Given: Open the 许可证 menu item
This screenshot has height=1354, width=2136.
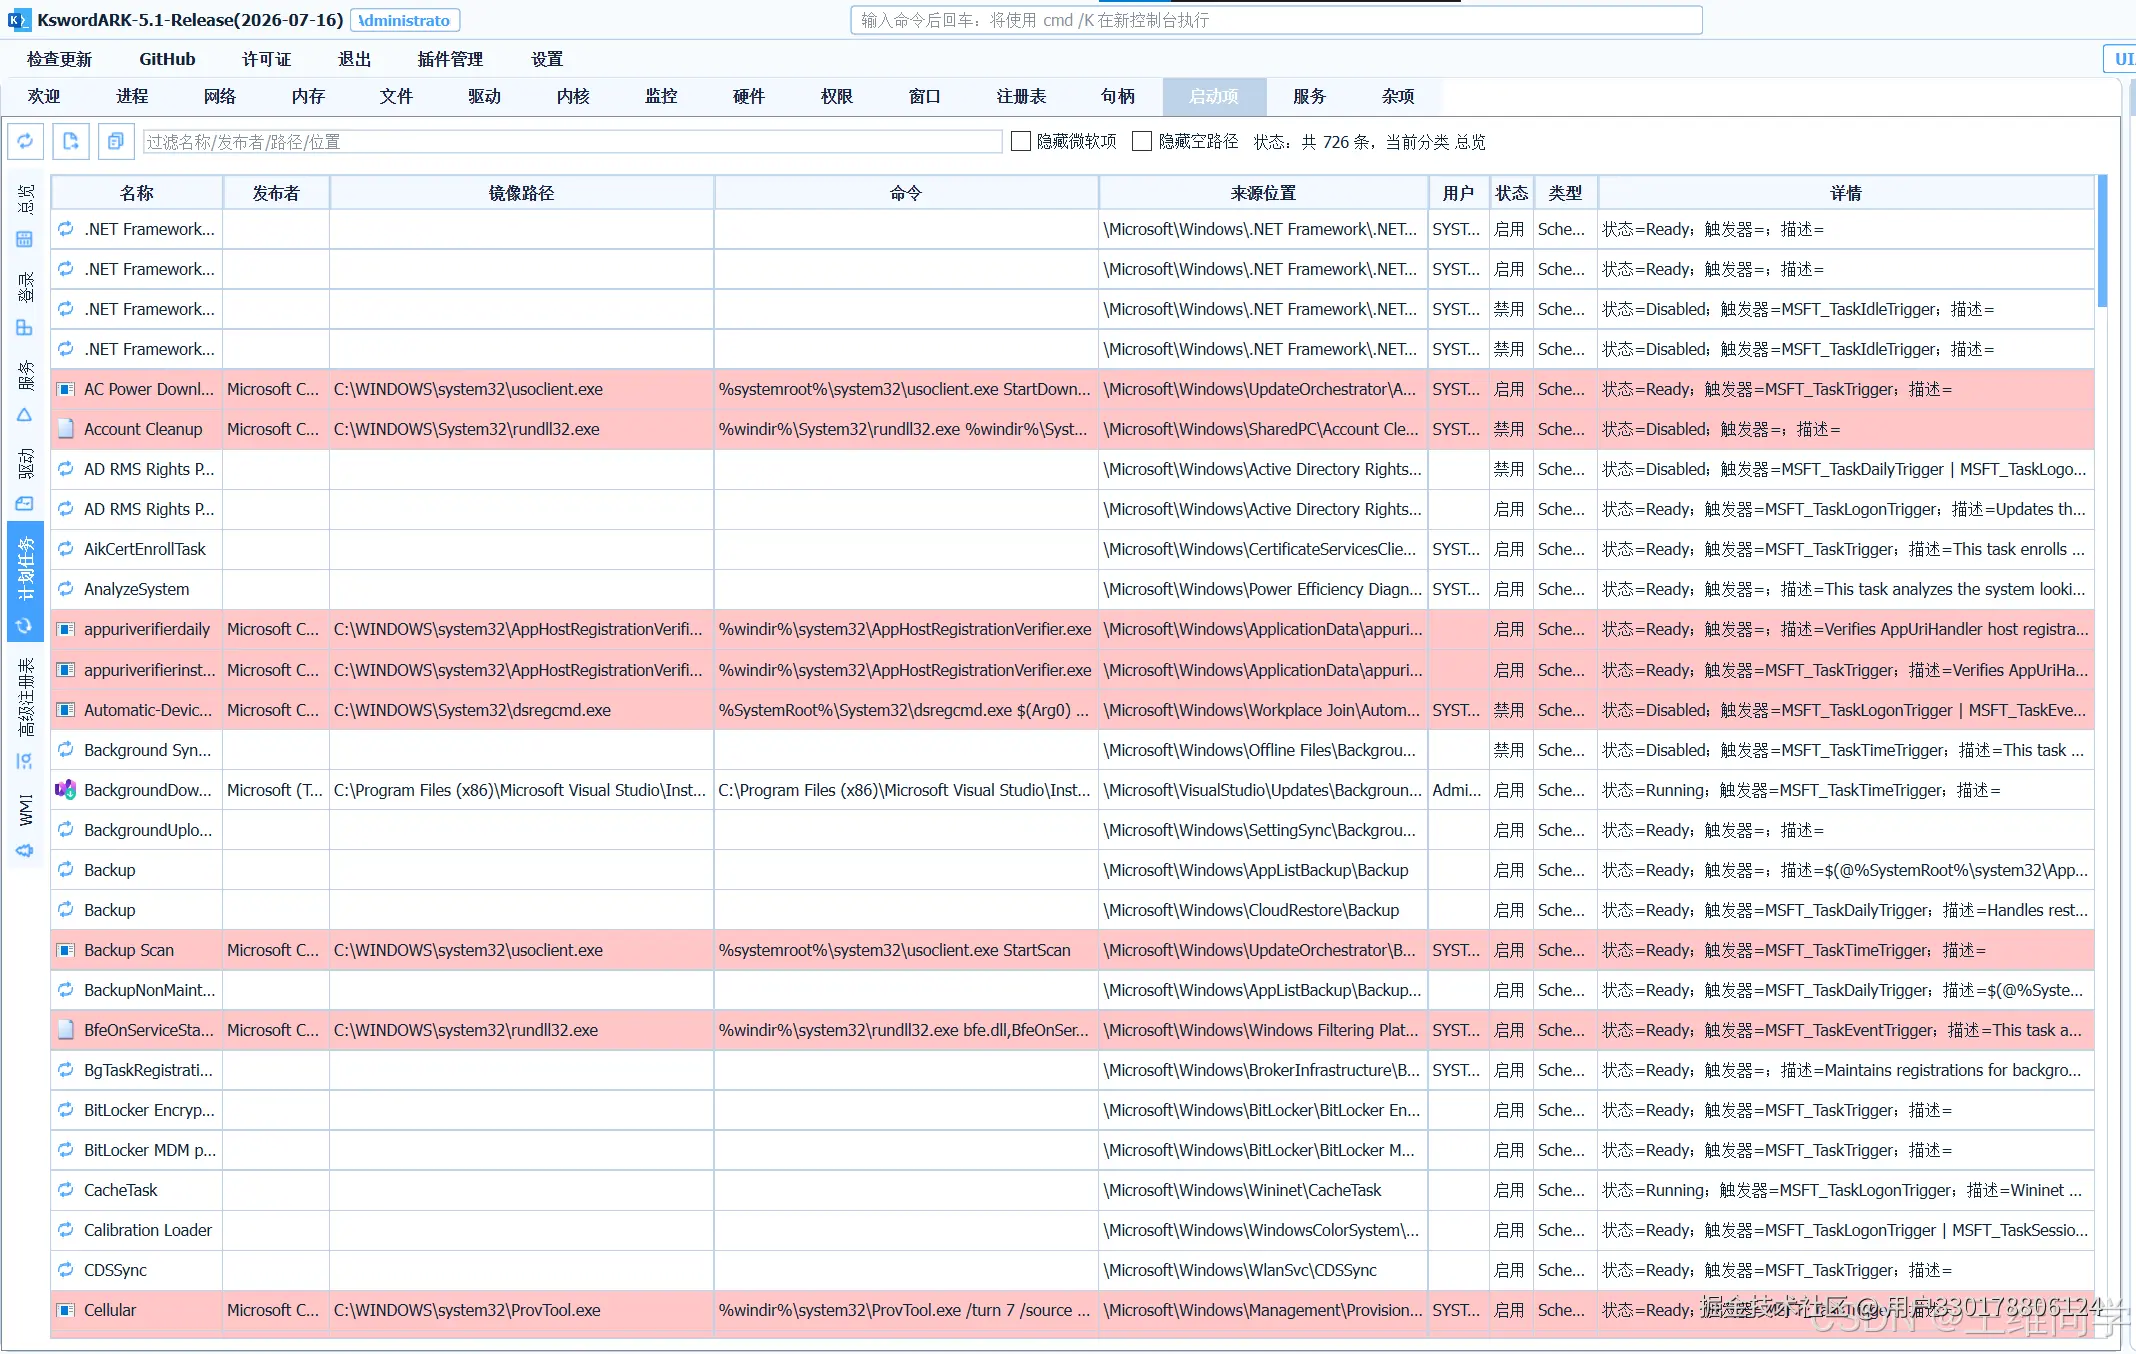Looking at the screenshot, I should 266,59.
